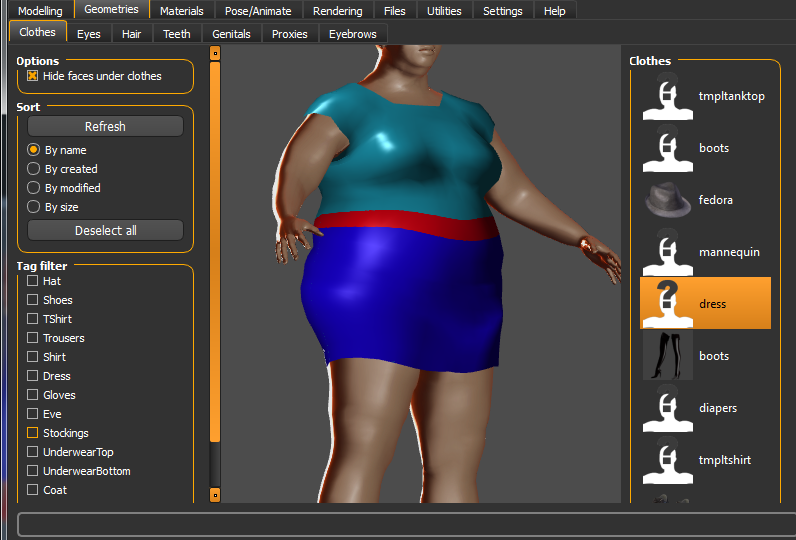Select the mannequin clothing icon

pyautogui.click(x=668, y=252)
